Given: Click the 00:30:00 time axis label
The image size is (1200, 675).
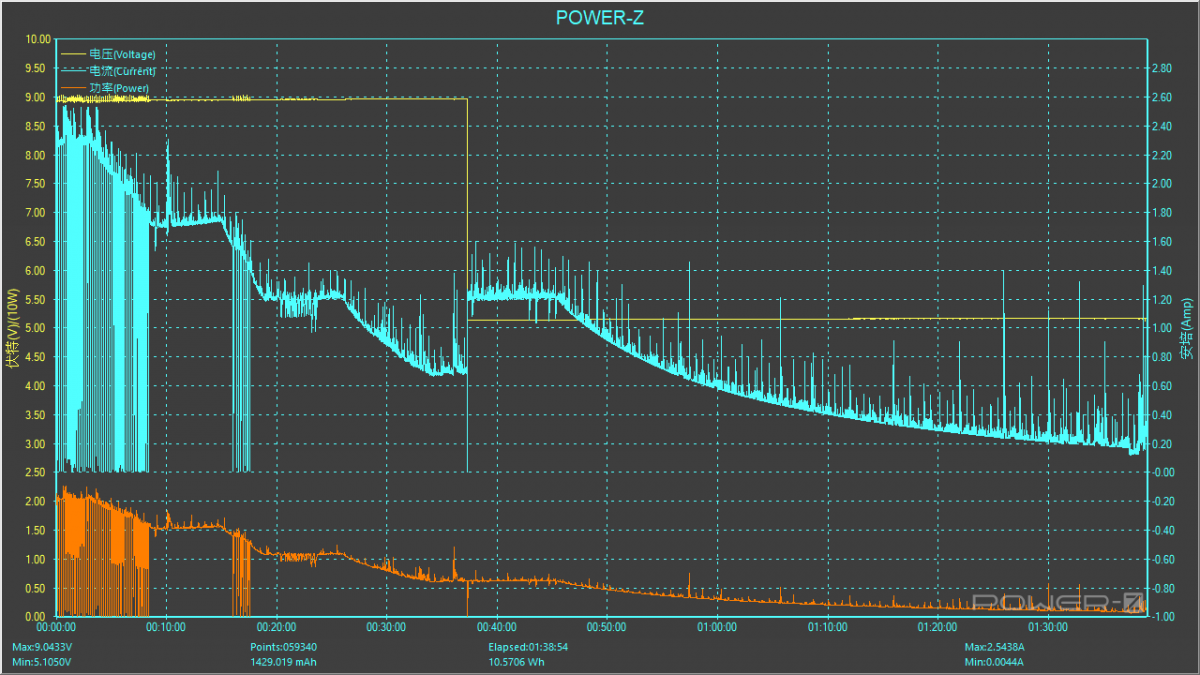Looking at the screenshot, I should pyautogui.click(x=386, y=627).
